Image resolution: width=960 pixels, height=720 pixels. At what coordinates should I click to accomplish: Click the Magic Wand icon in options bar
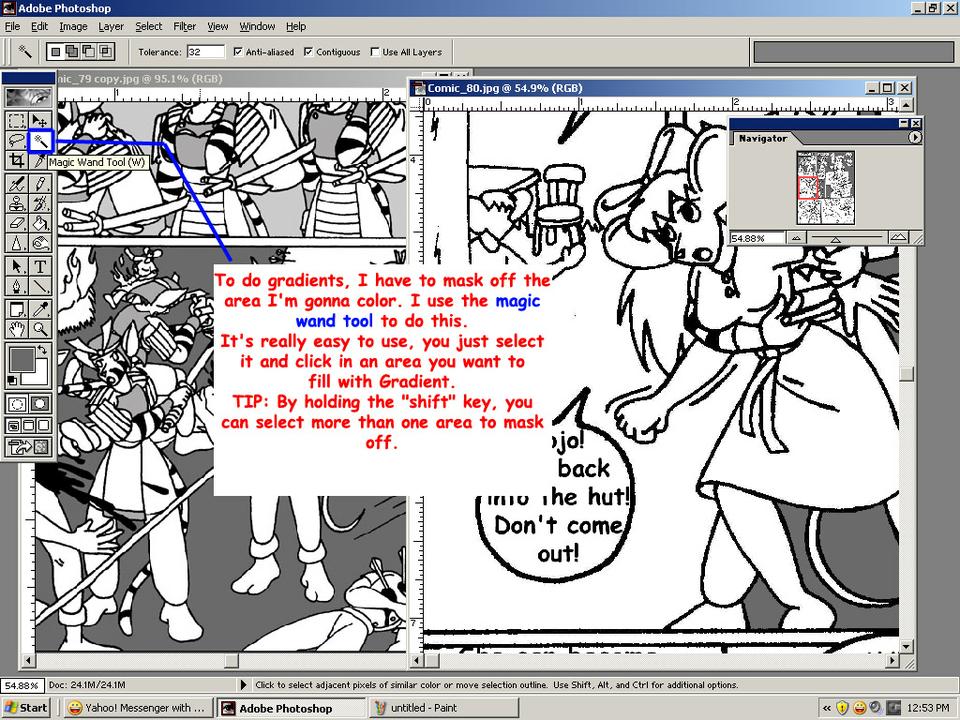(24, 51)
